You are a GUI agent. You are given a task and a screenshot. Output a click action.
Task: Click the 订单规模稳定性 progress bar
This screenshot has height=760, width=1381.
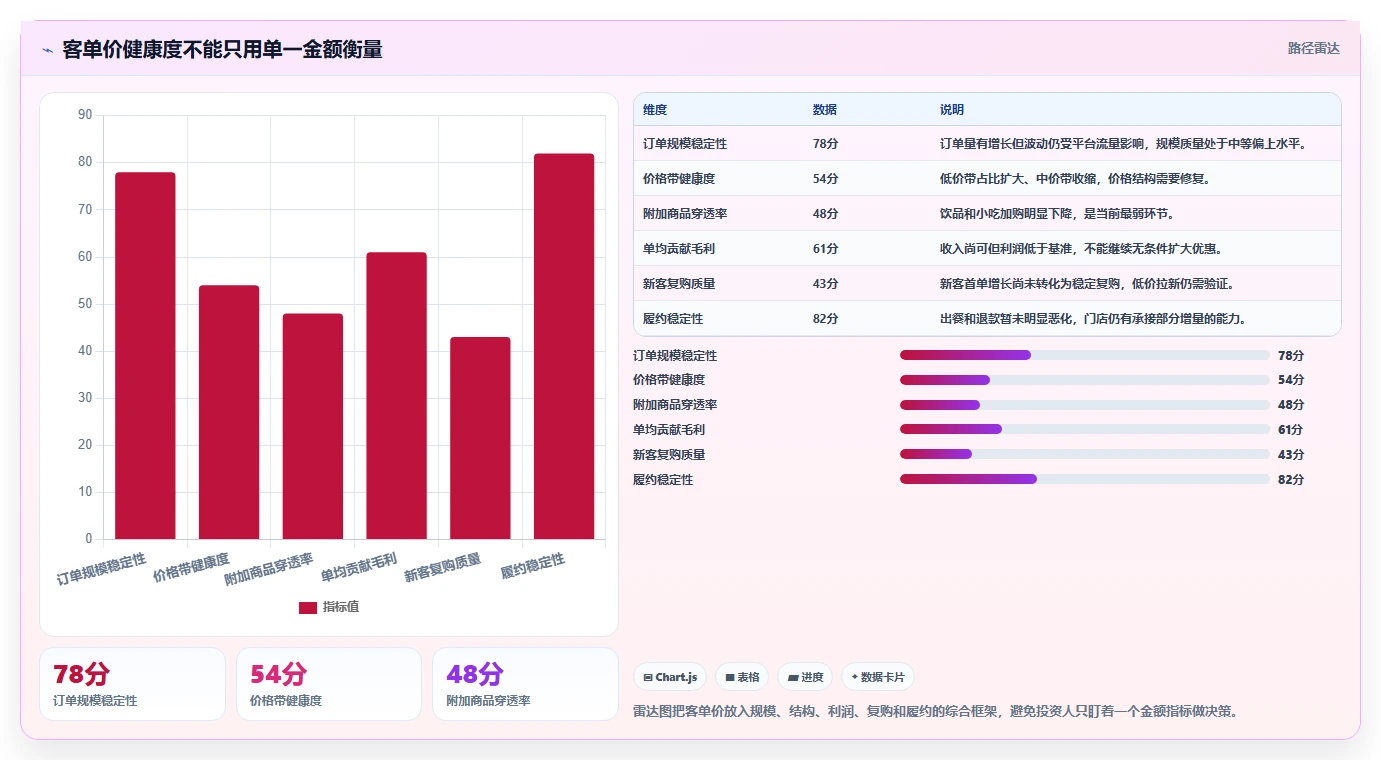point(1085,355)
